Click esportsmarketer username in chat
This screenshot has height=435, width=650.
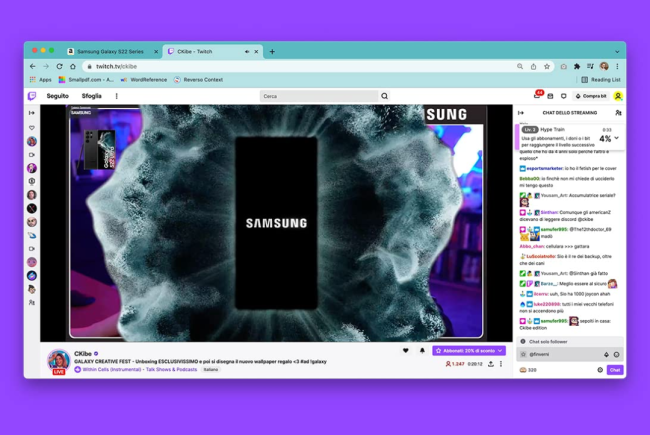(545, 168)
